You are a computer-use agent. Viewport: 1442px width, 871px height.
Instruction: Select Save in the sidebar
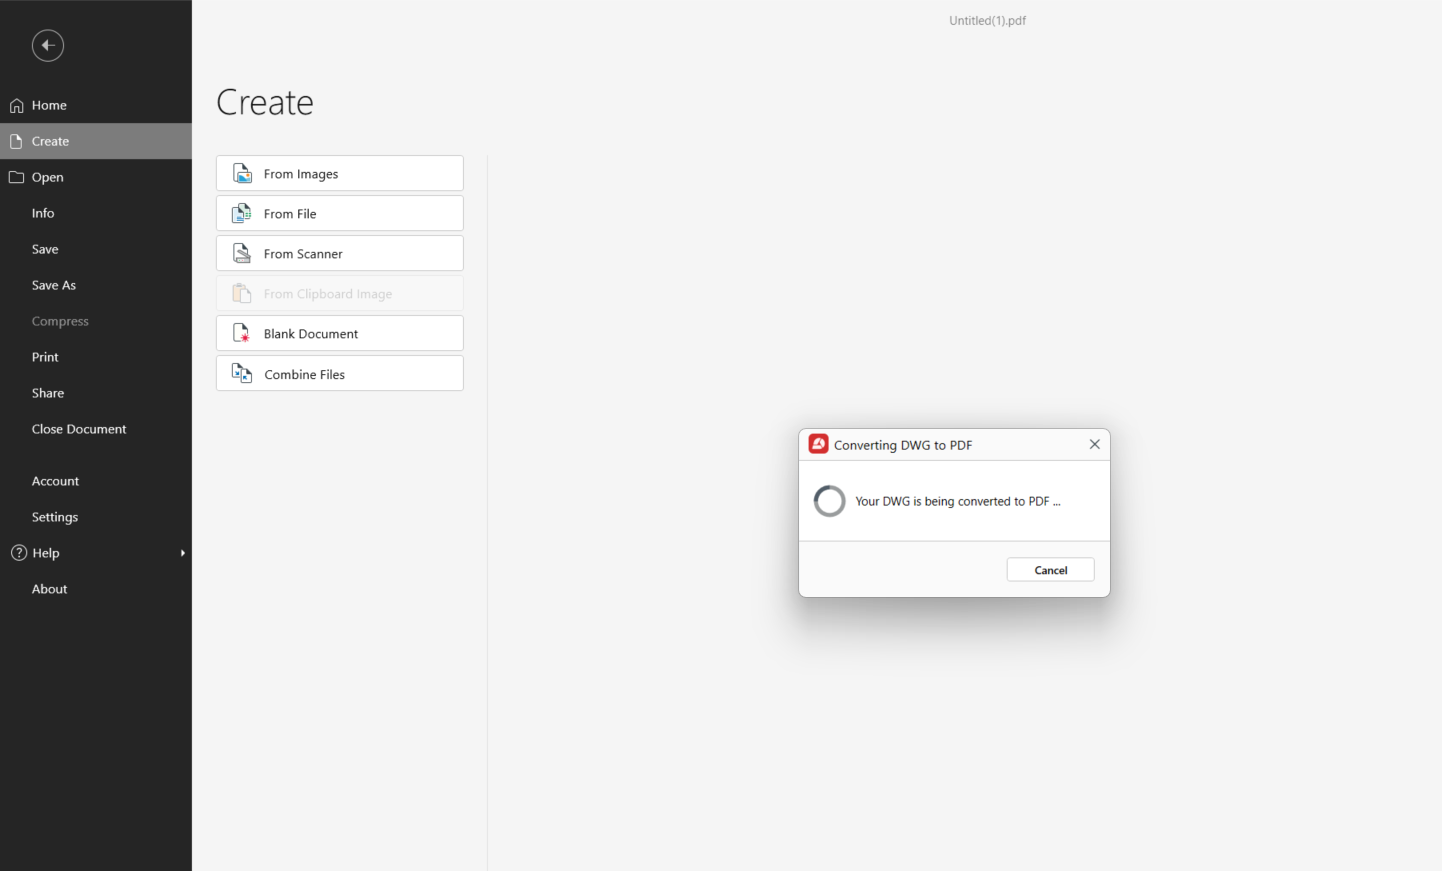(x=45, y=249)
